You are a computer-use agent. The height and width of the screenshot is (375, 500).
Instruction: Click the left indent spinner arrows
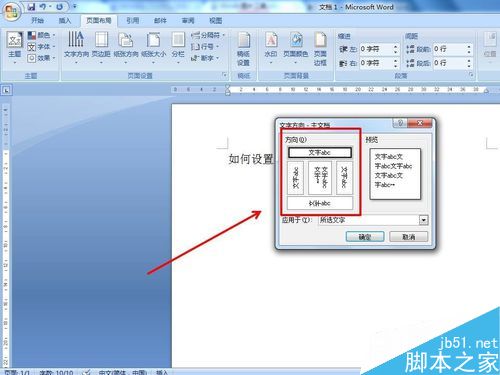point(396,49)
